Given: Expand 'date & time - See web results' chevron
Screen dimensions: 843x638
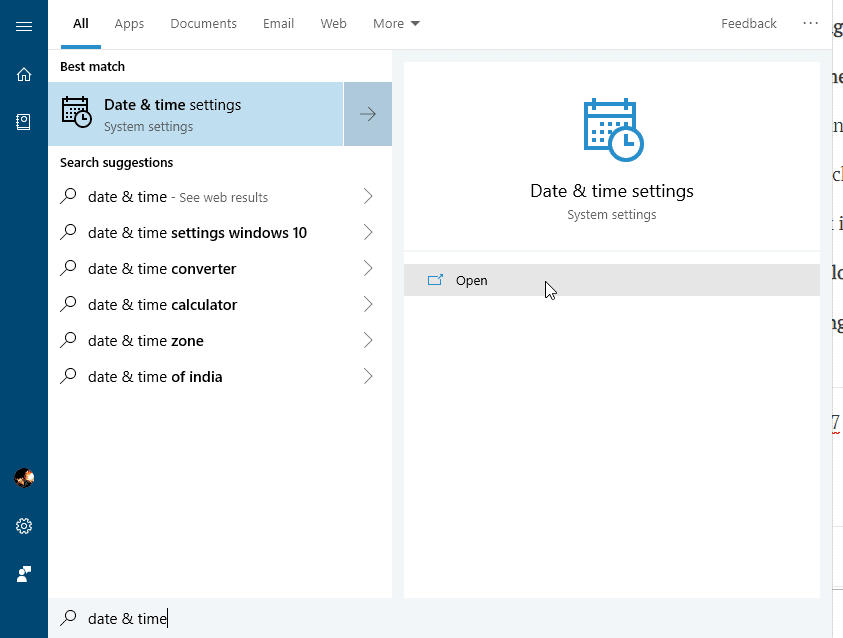Looking at the screenshot, I should (x=368, y=196).
